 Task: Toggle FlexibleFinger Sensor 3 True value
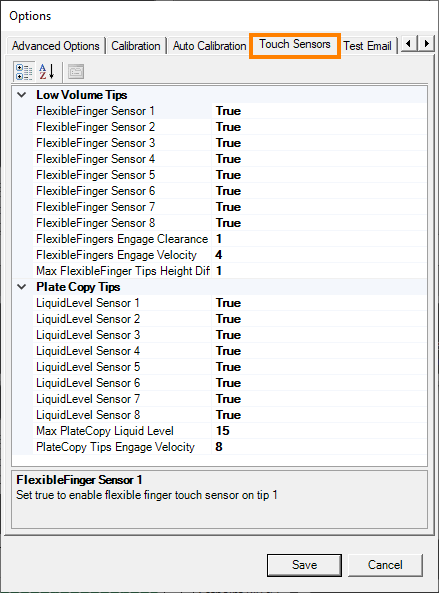[x=319, y=143]
